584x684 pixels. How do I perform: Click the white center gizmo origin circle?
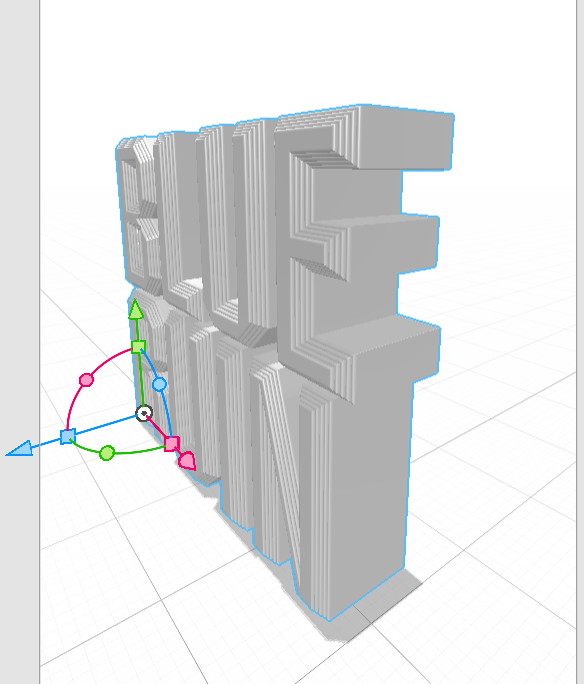(x=144, y=413)
